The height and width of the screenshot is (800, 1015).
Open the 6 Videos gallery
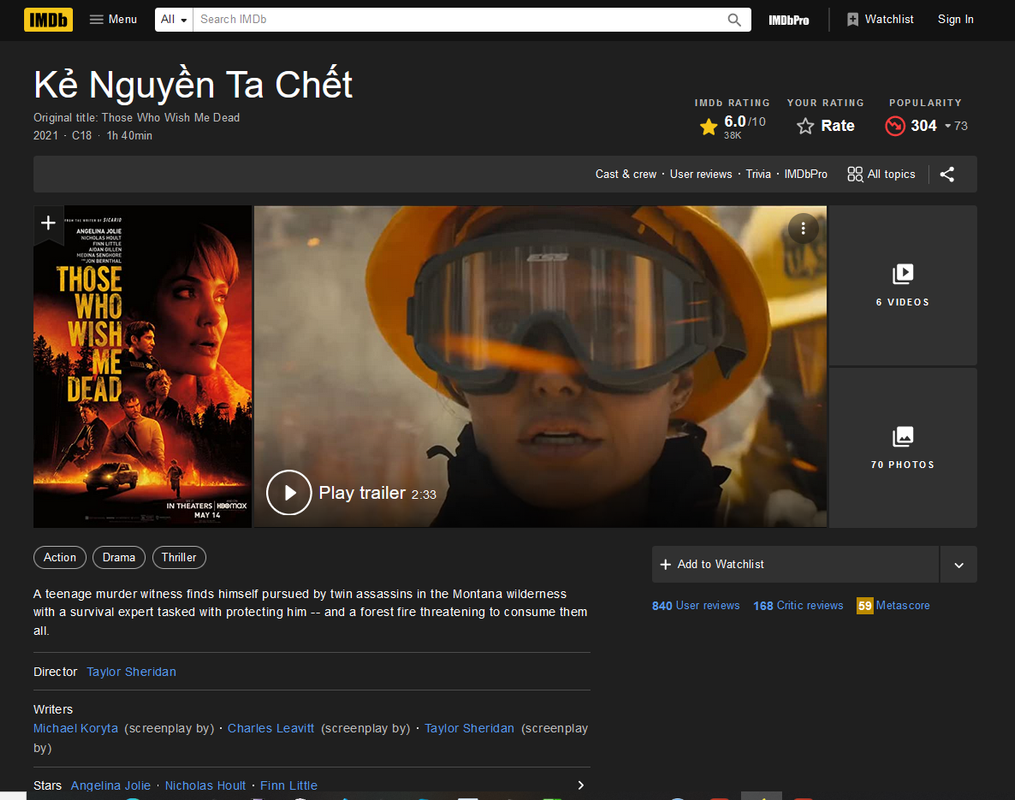[x=902, y=285]
